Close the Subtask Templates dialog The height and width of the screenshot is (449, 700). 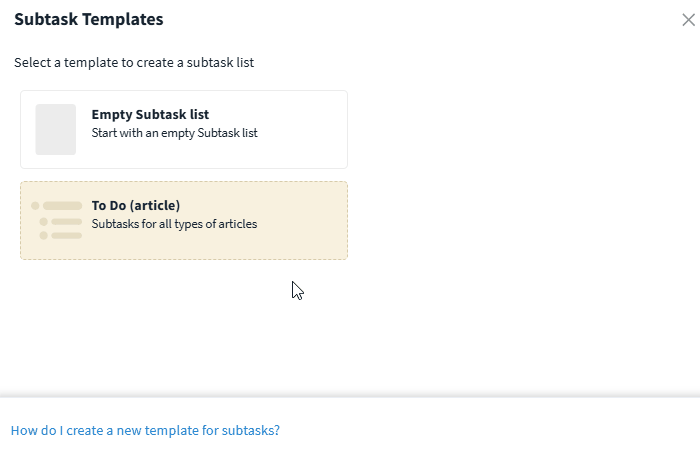688,20
